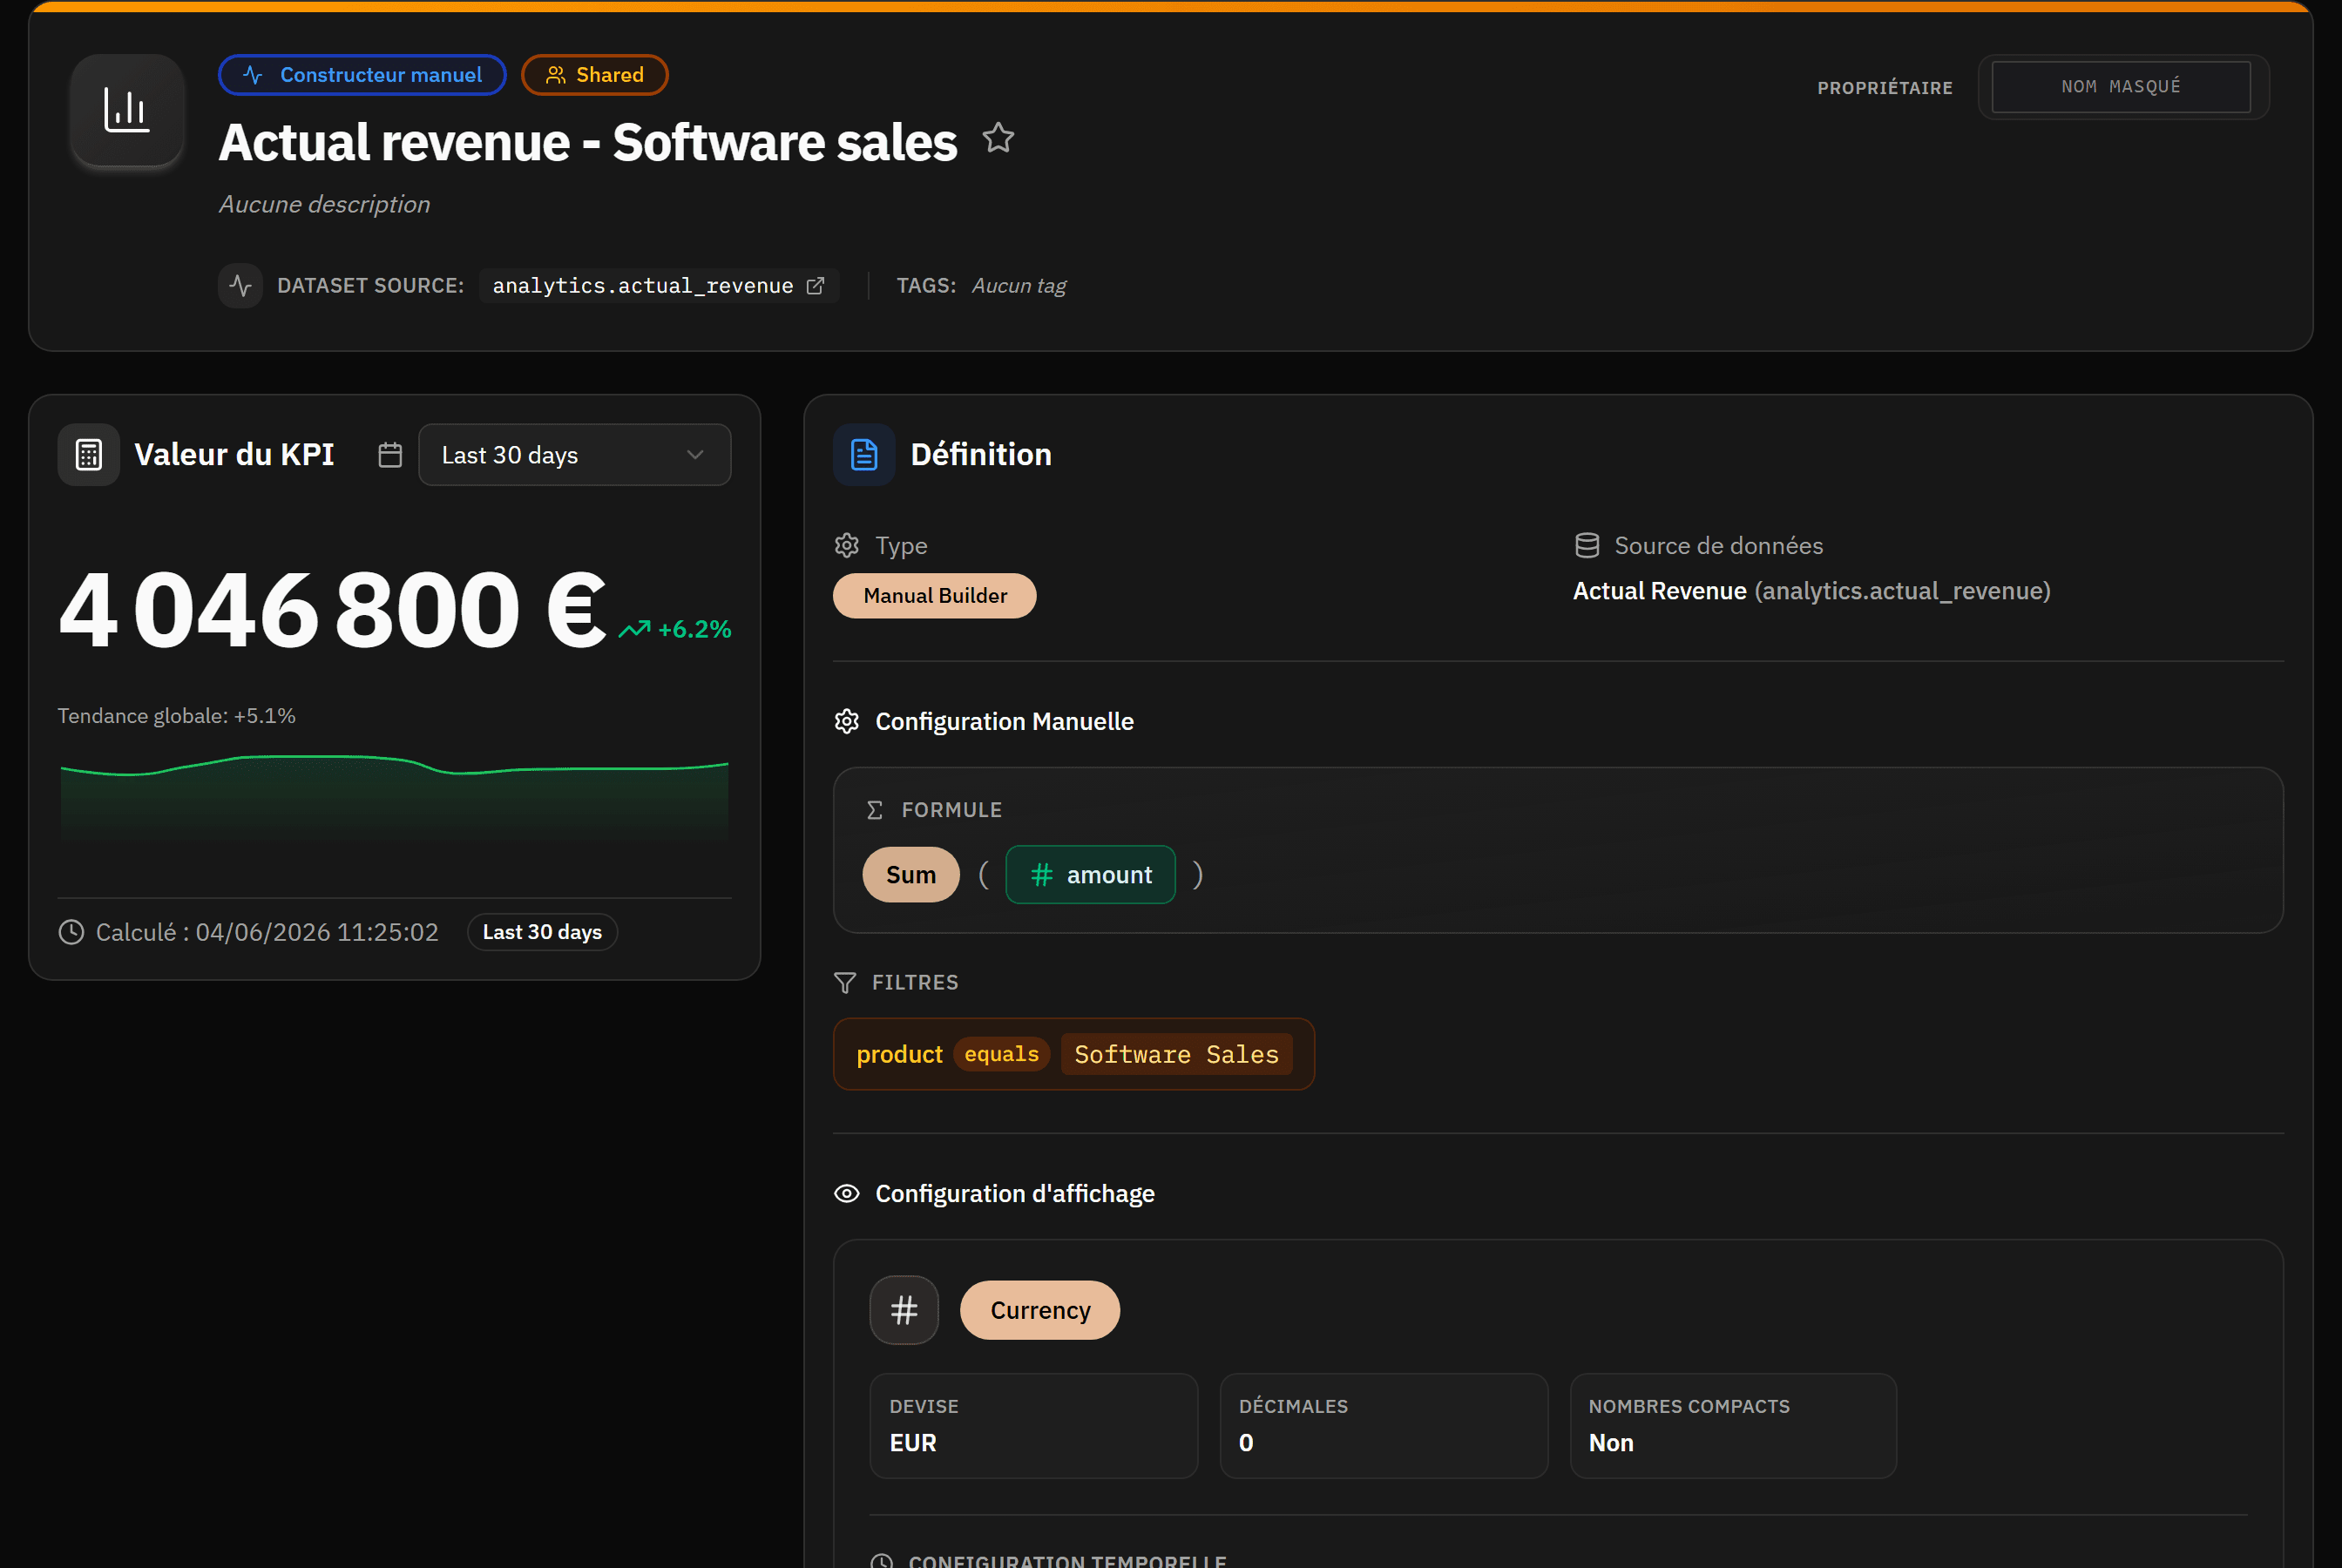
Task: Click the hash icon box beside Currency
Action: click(x=904, y=1310)
